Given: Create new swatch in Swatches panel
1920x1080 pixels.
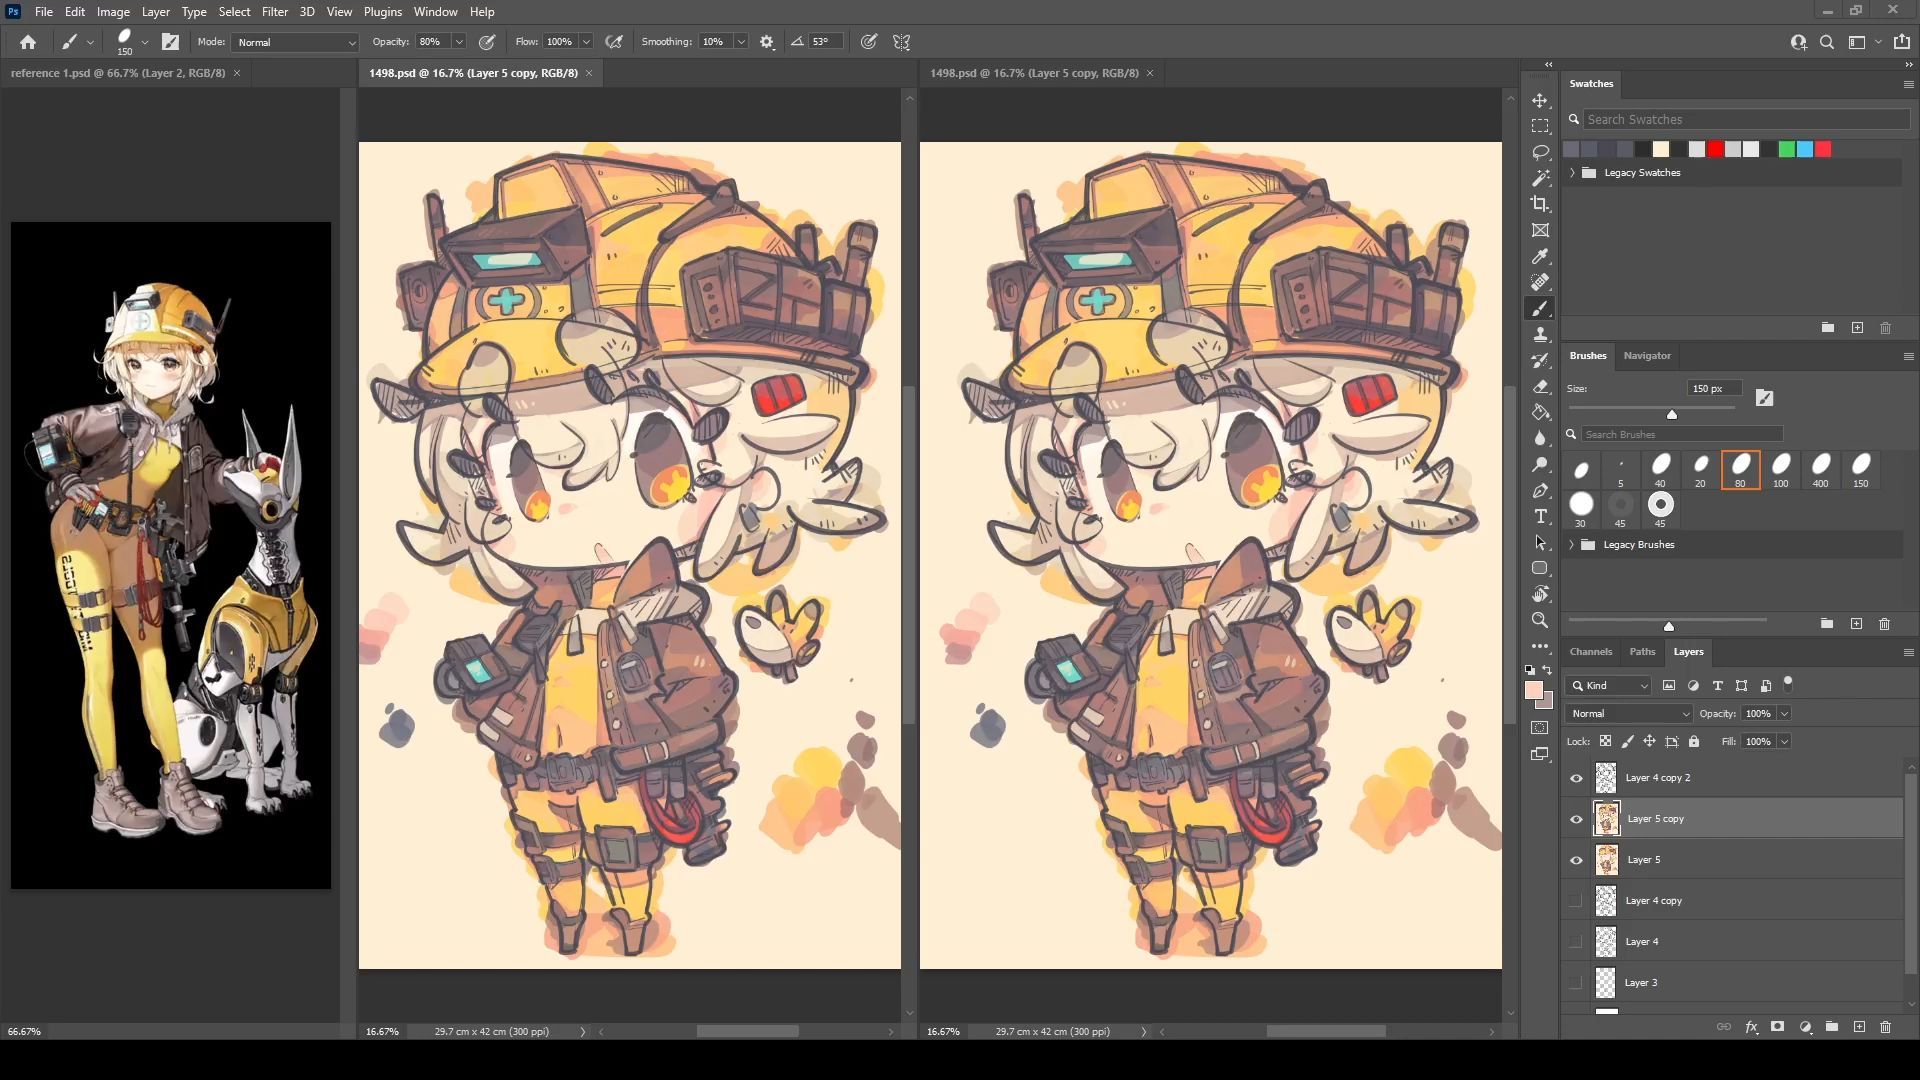Looking at the screenshot, I should pyautogui.click(x=1857, y=328).
